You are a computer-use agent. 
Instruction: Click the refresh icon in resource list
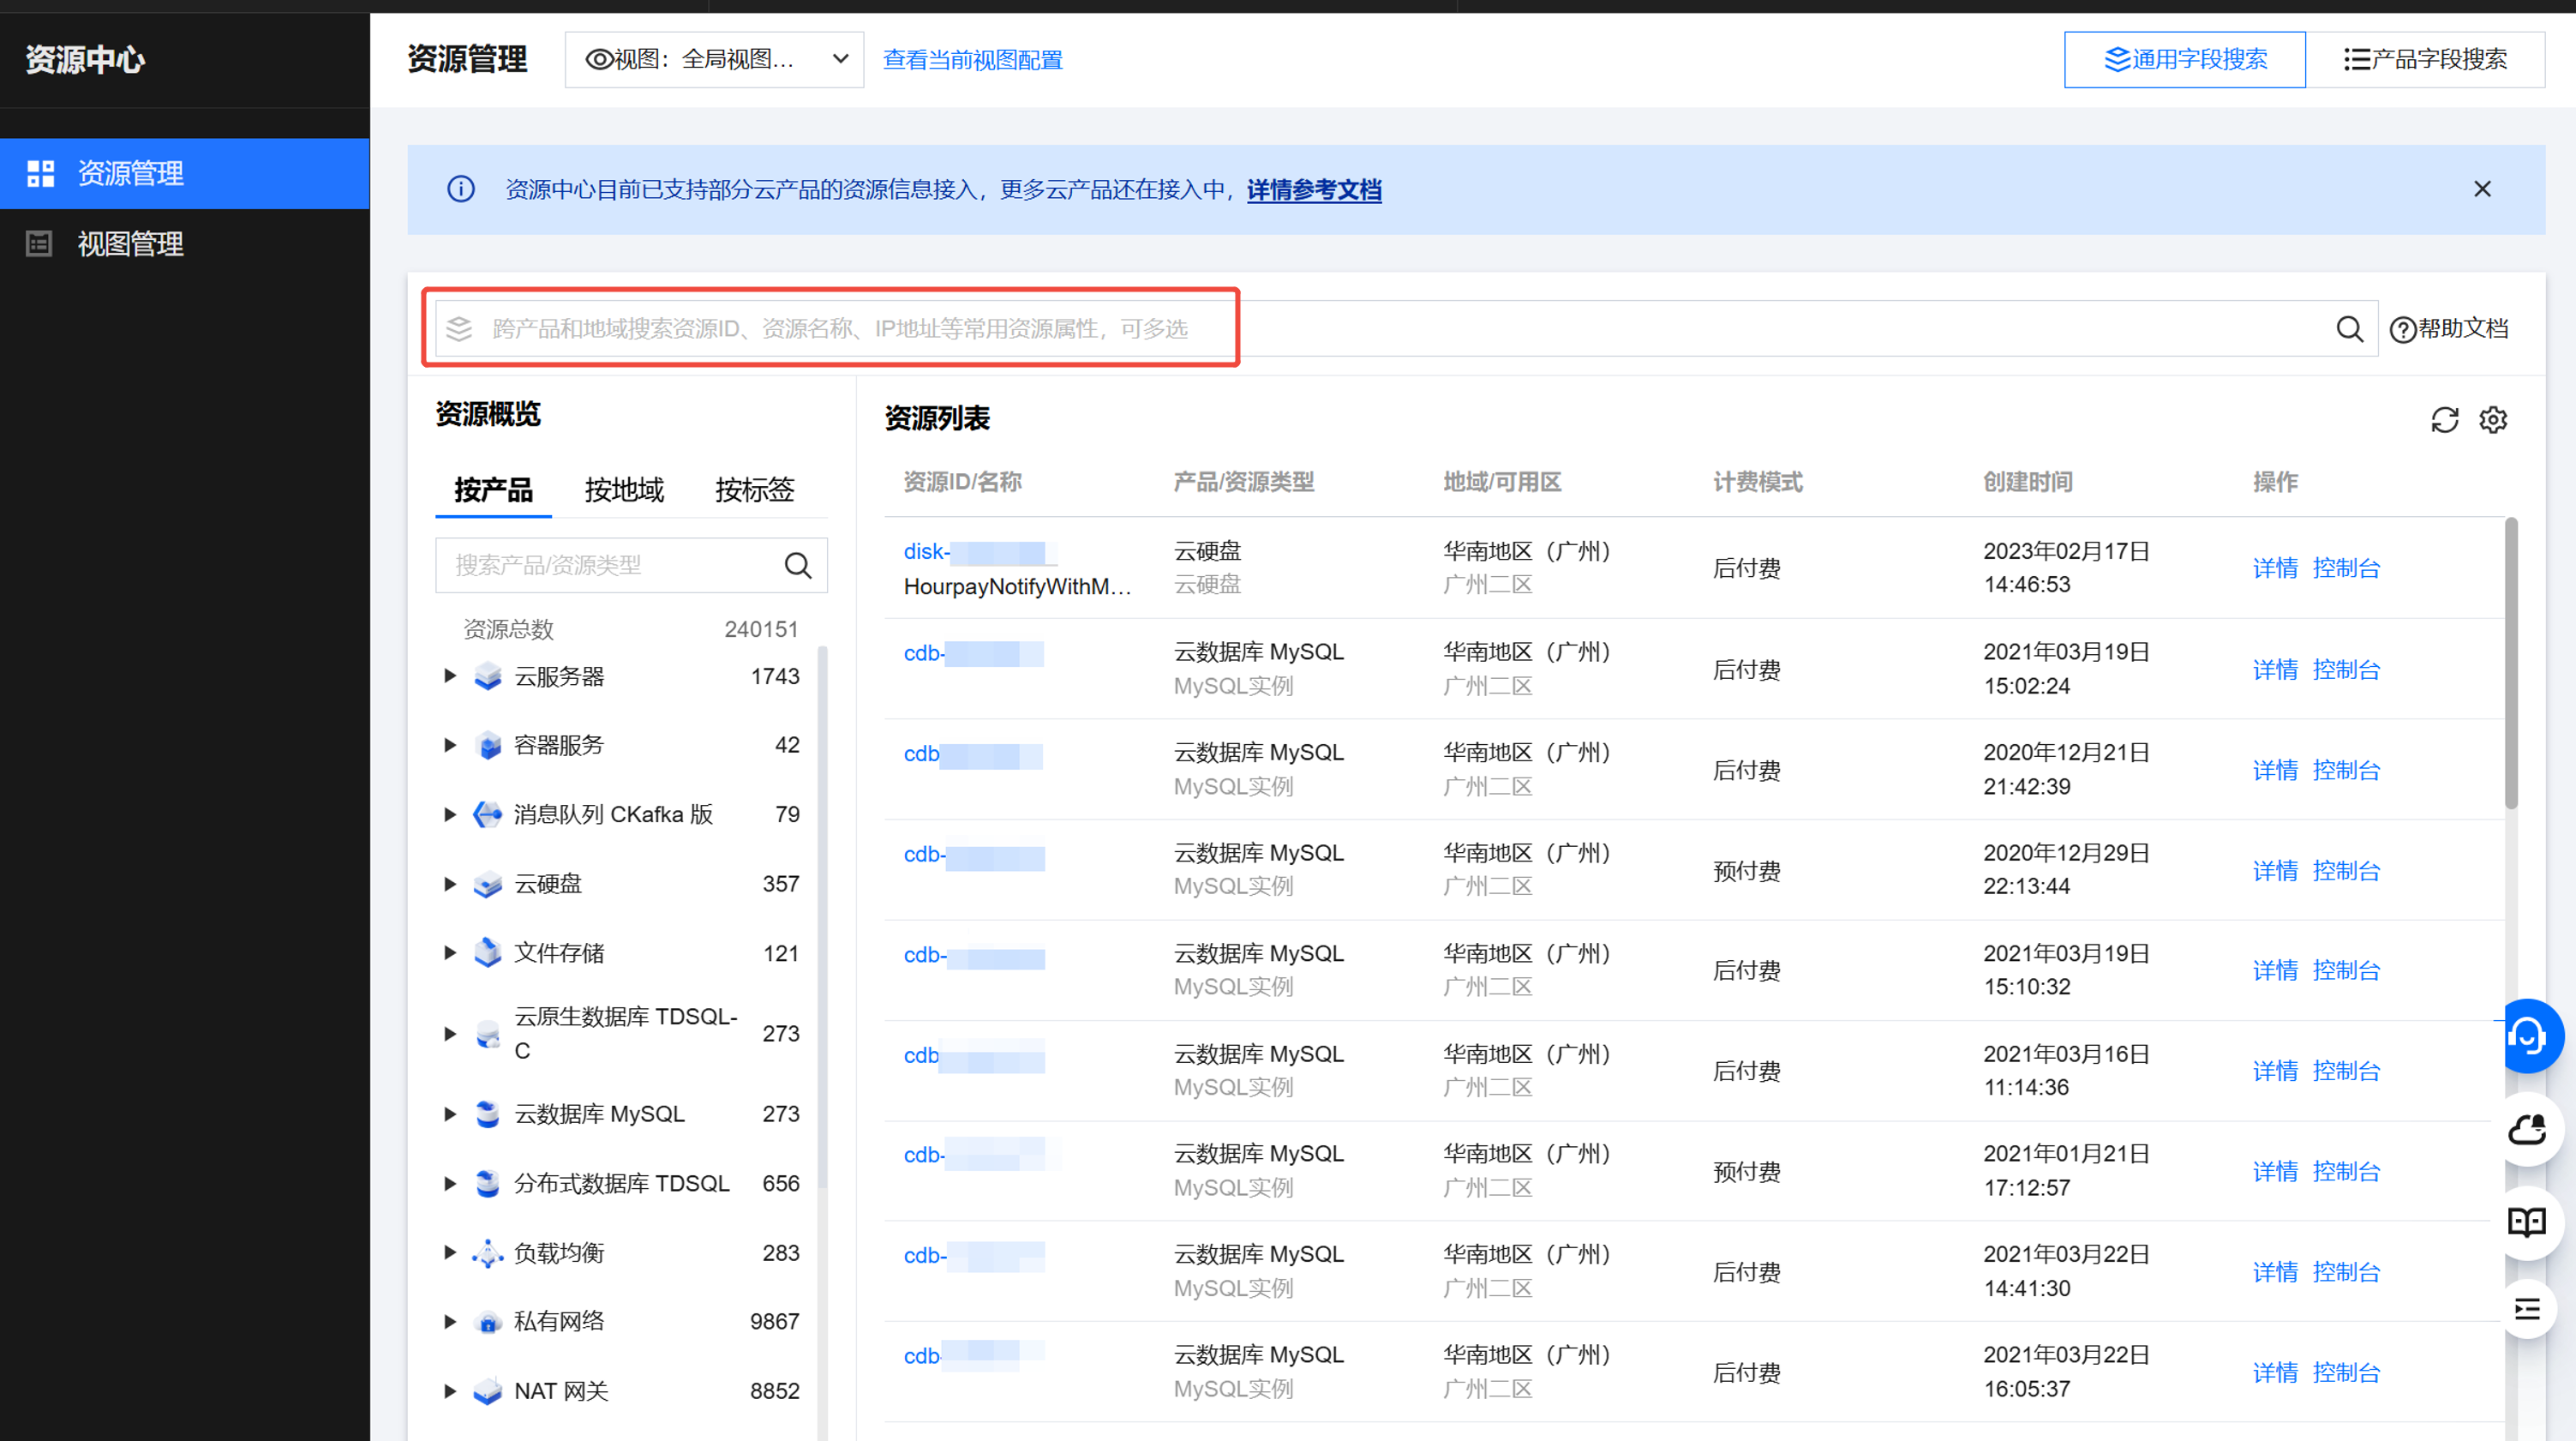pyautogui.click(x=2444, y=420)
